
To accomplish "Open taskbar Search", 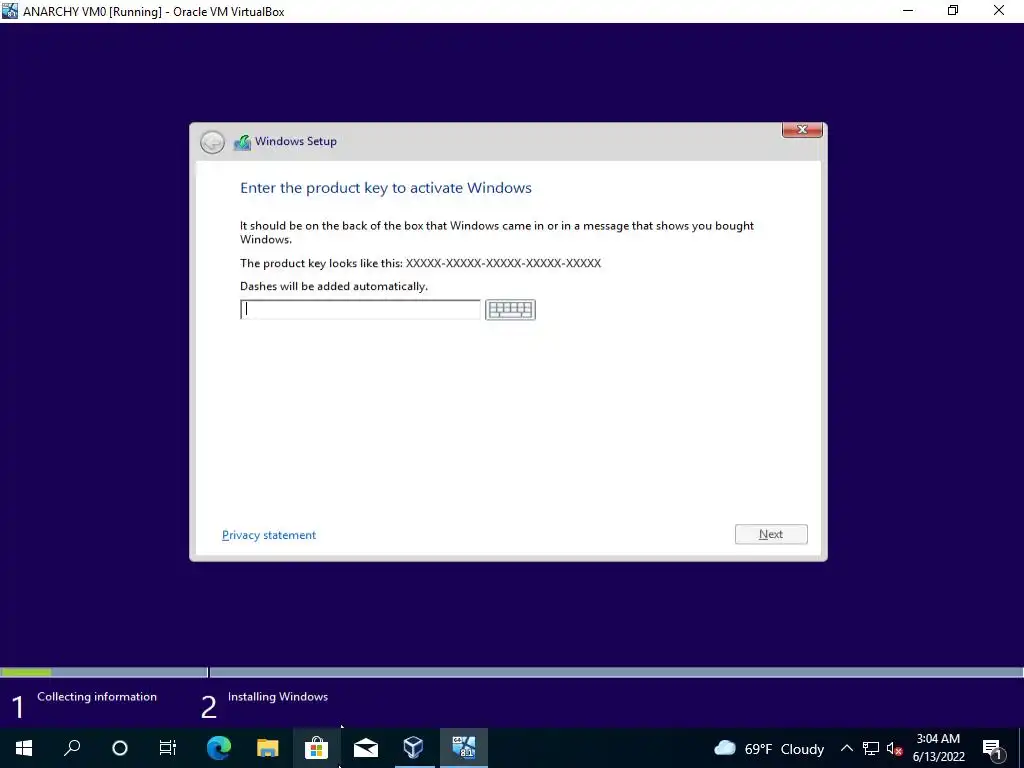I will [72, 748].
